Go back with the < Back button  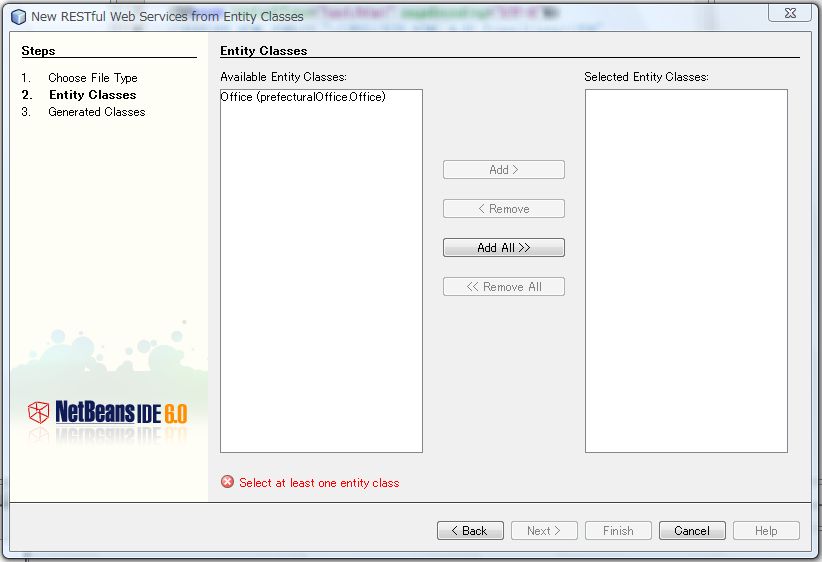coord(470,531)
